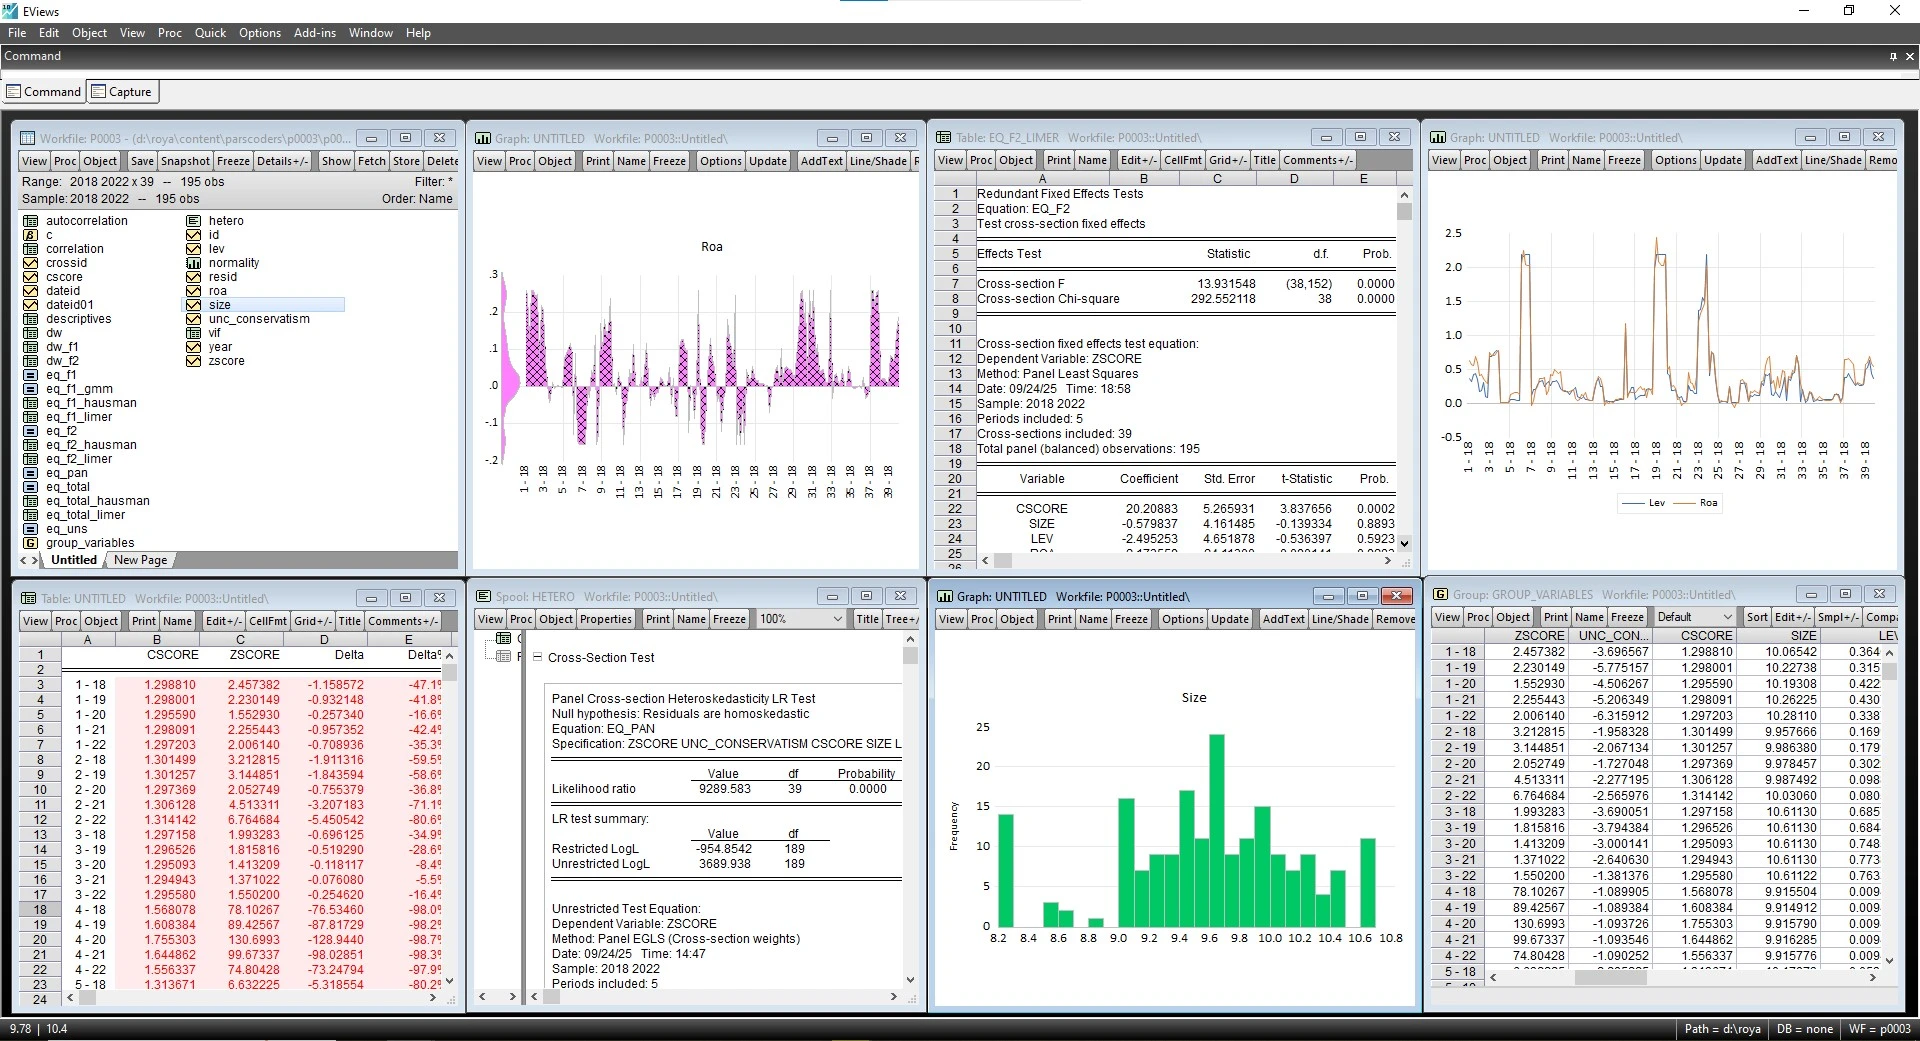Toggle Edit+/- in the GROUP_VARIABLES window
The width and height of the screenshot is (1920, 1041).
[x=1791, y=617]
